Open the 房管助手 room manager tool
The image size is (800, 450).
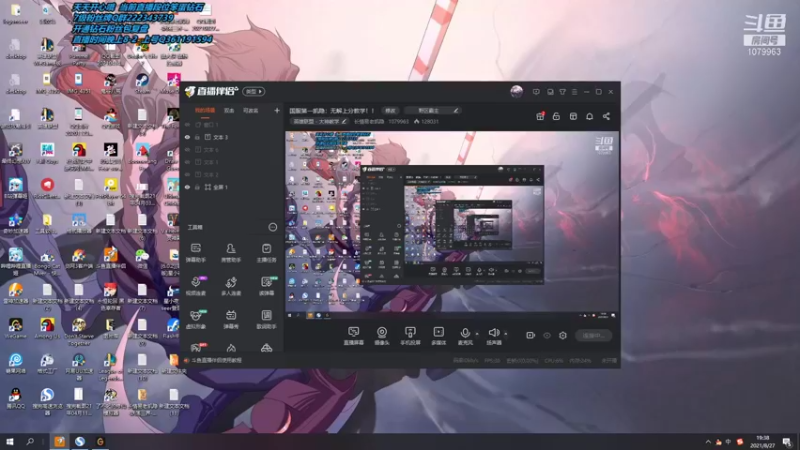click(231, 253)
